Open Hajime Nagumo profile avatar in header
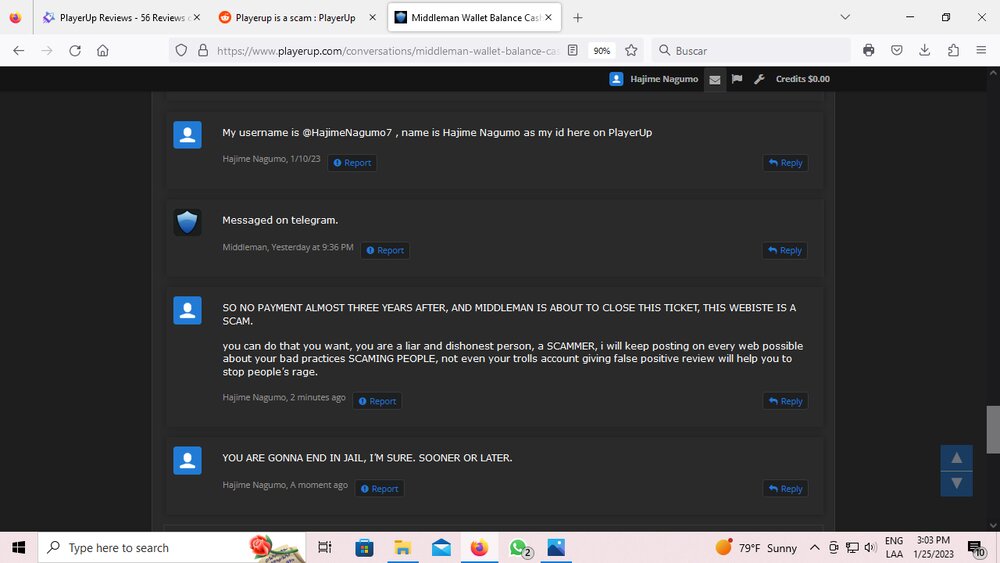Image resolution: width=1000 pixels, height=563 pixels. [x=616, y=79]
